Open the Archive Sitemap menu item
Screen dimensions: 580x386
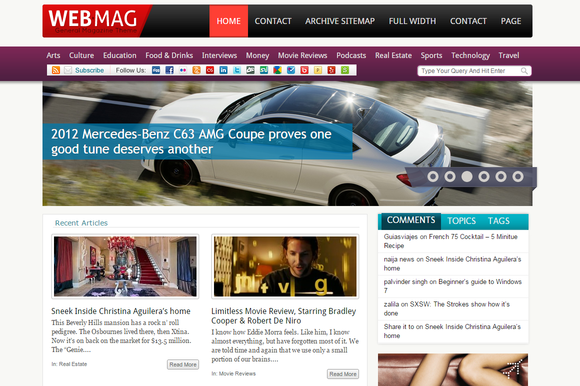click(x=340, y=21)
